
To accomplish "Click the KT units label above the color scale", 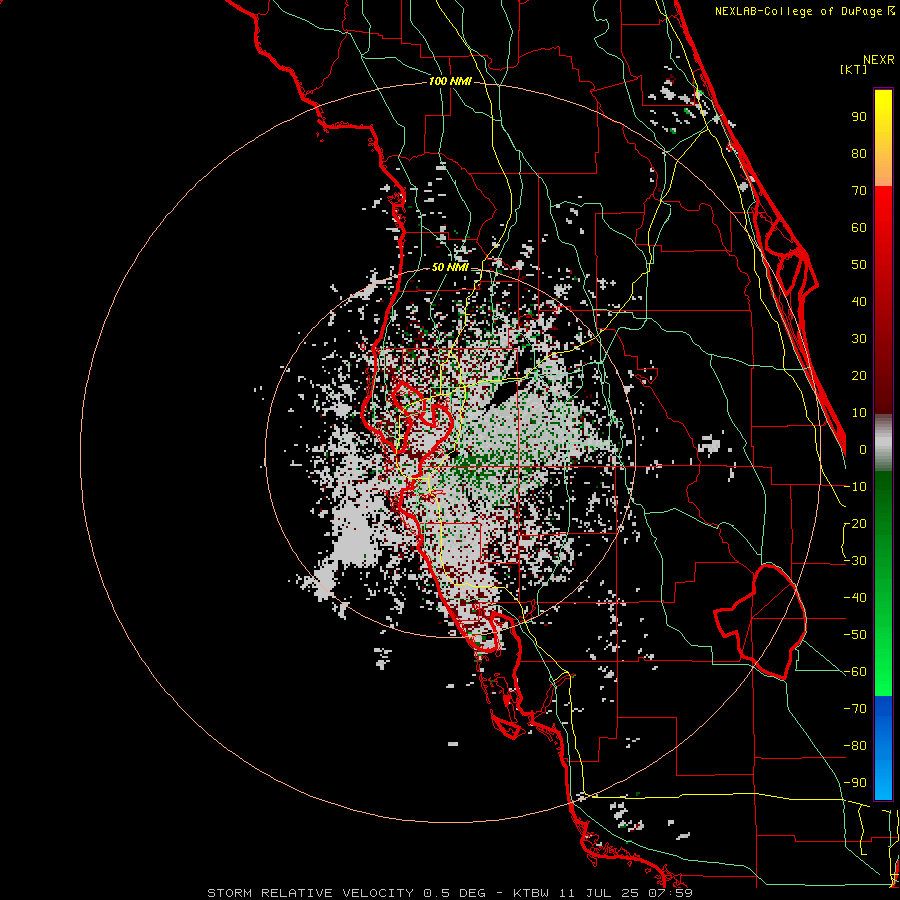I will 854,69.
